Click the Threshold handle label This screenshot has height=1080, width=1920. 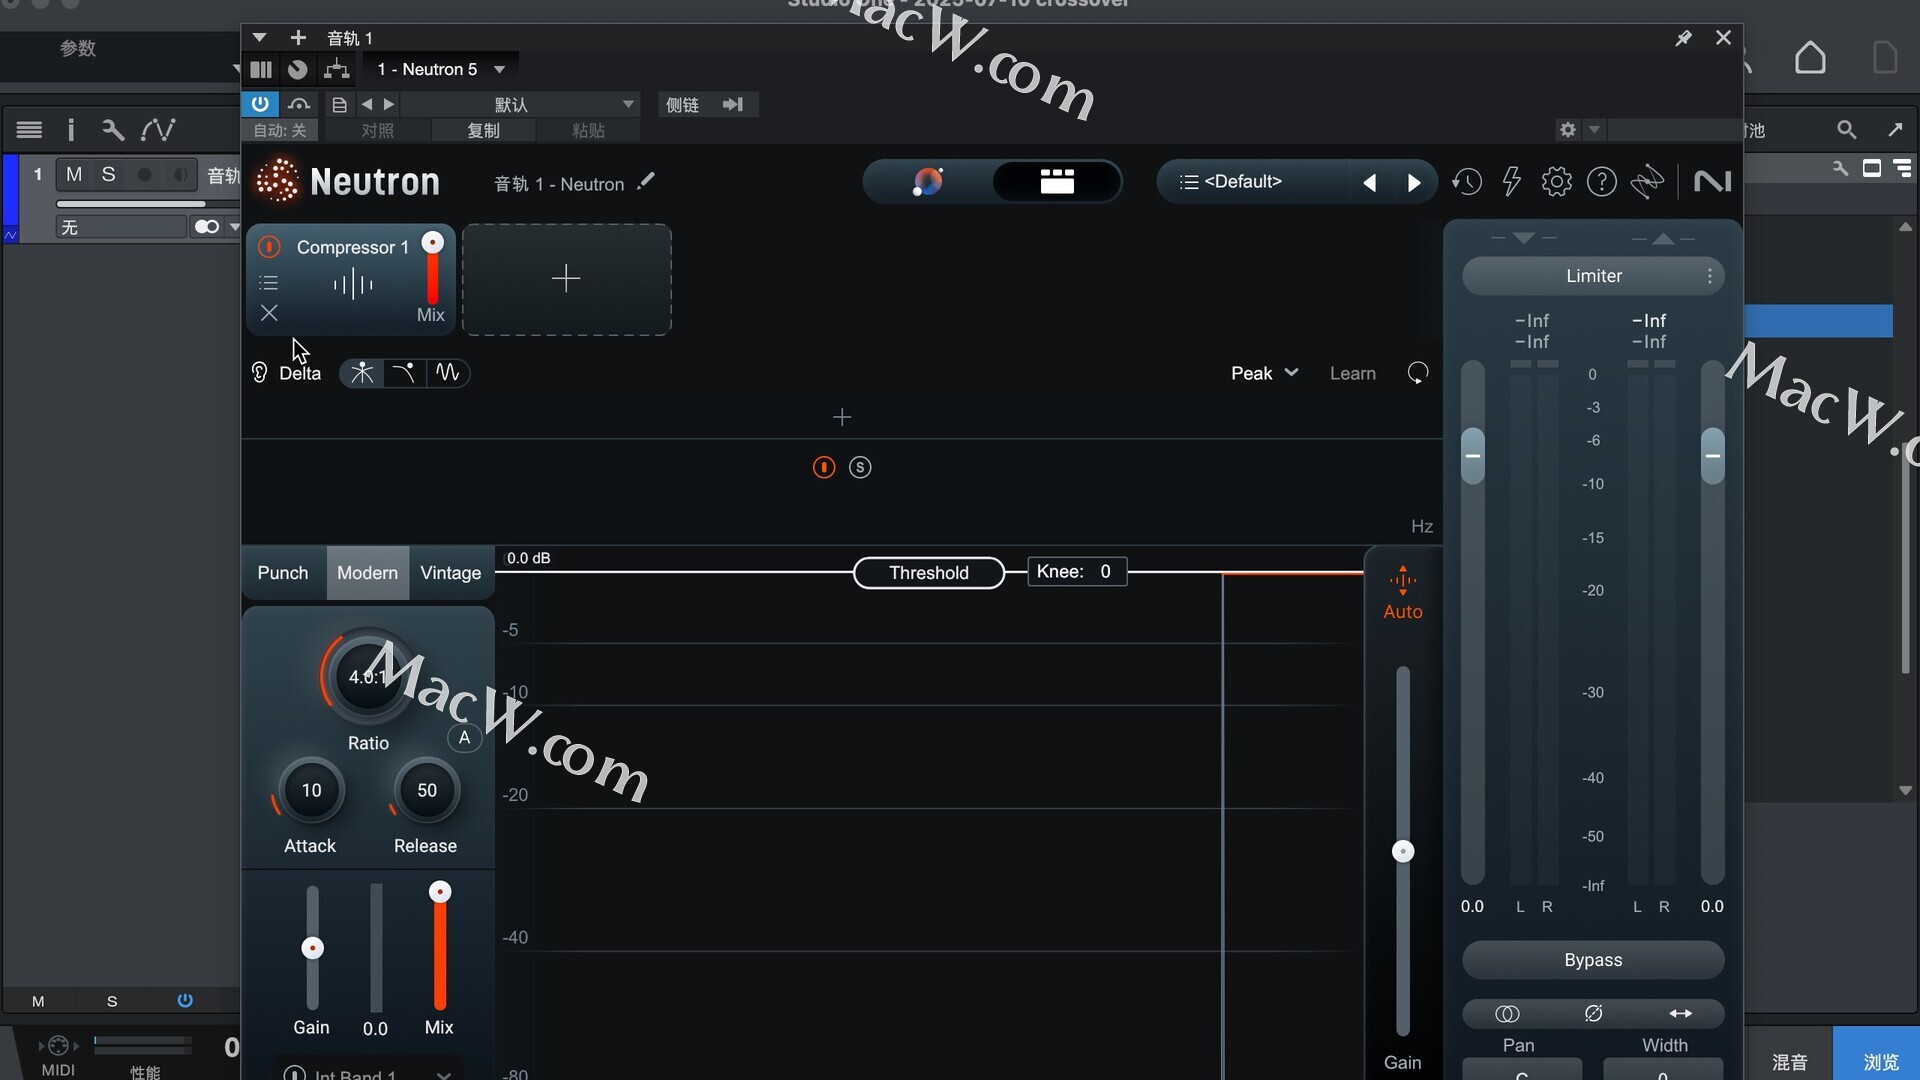pos(928,573)
